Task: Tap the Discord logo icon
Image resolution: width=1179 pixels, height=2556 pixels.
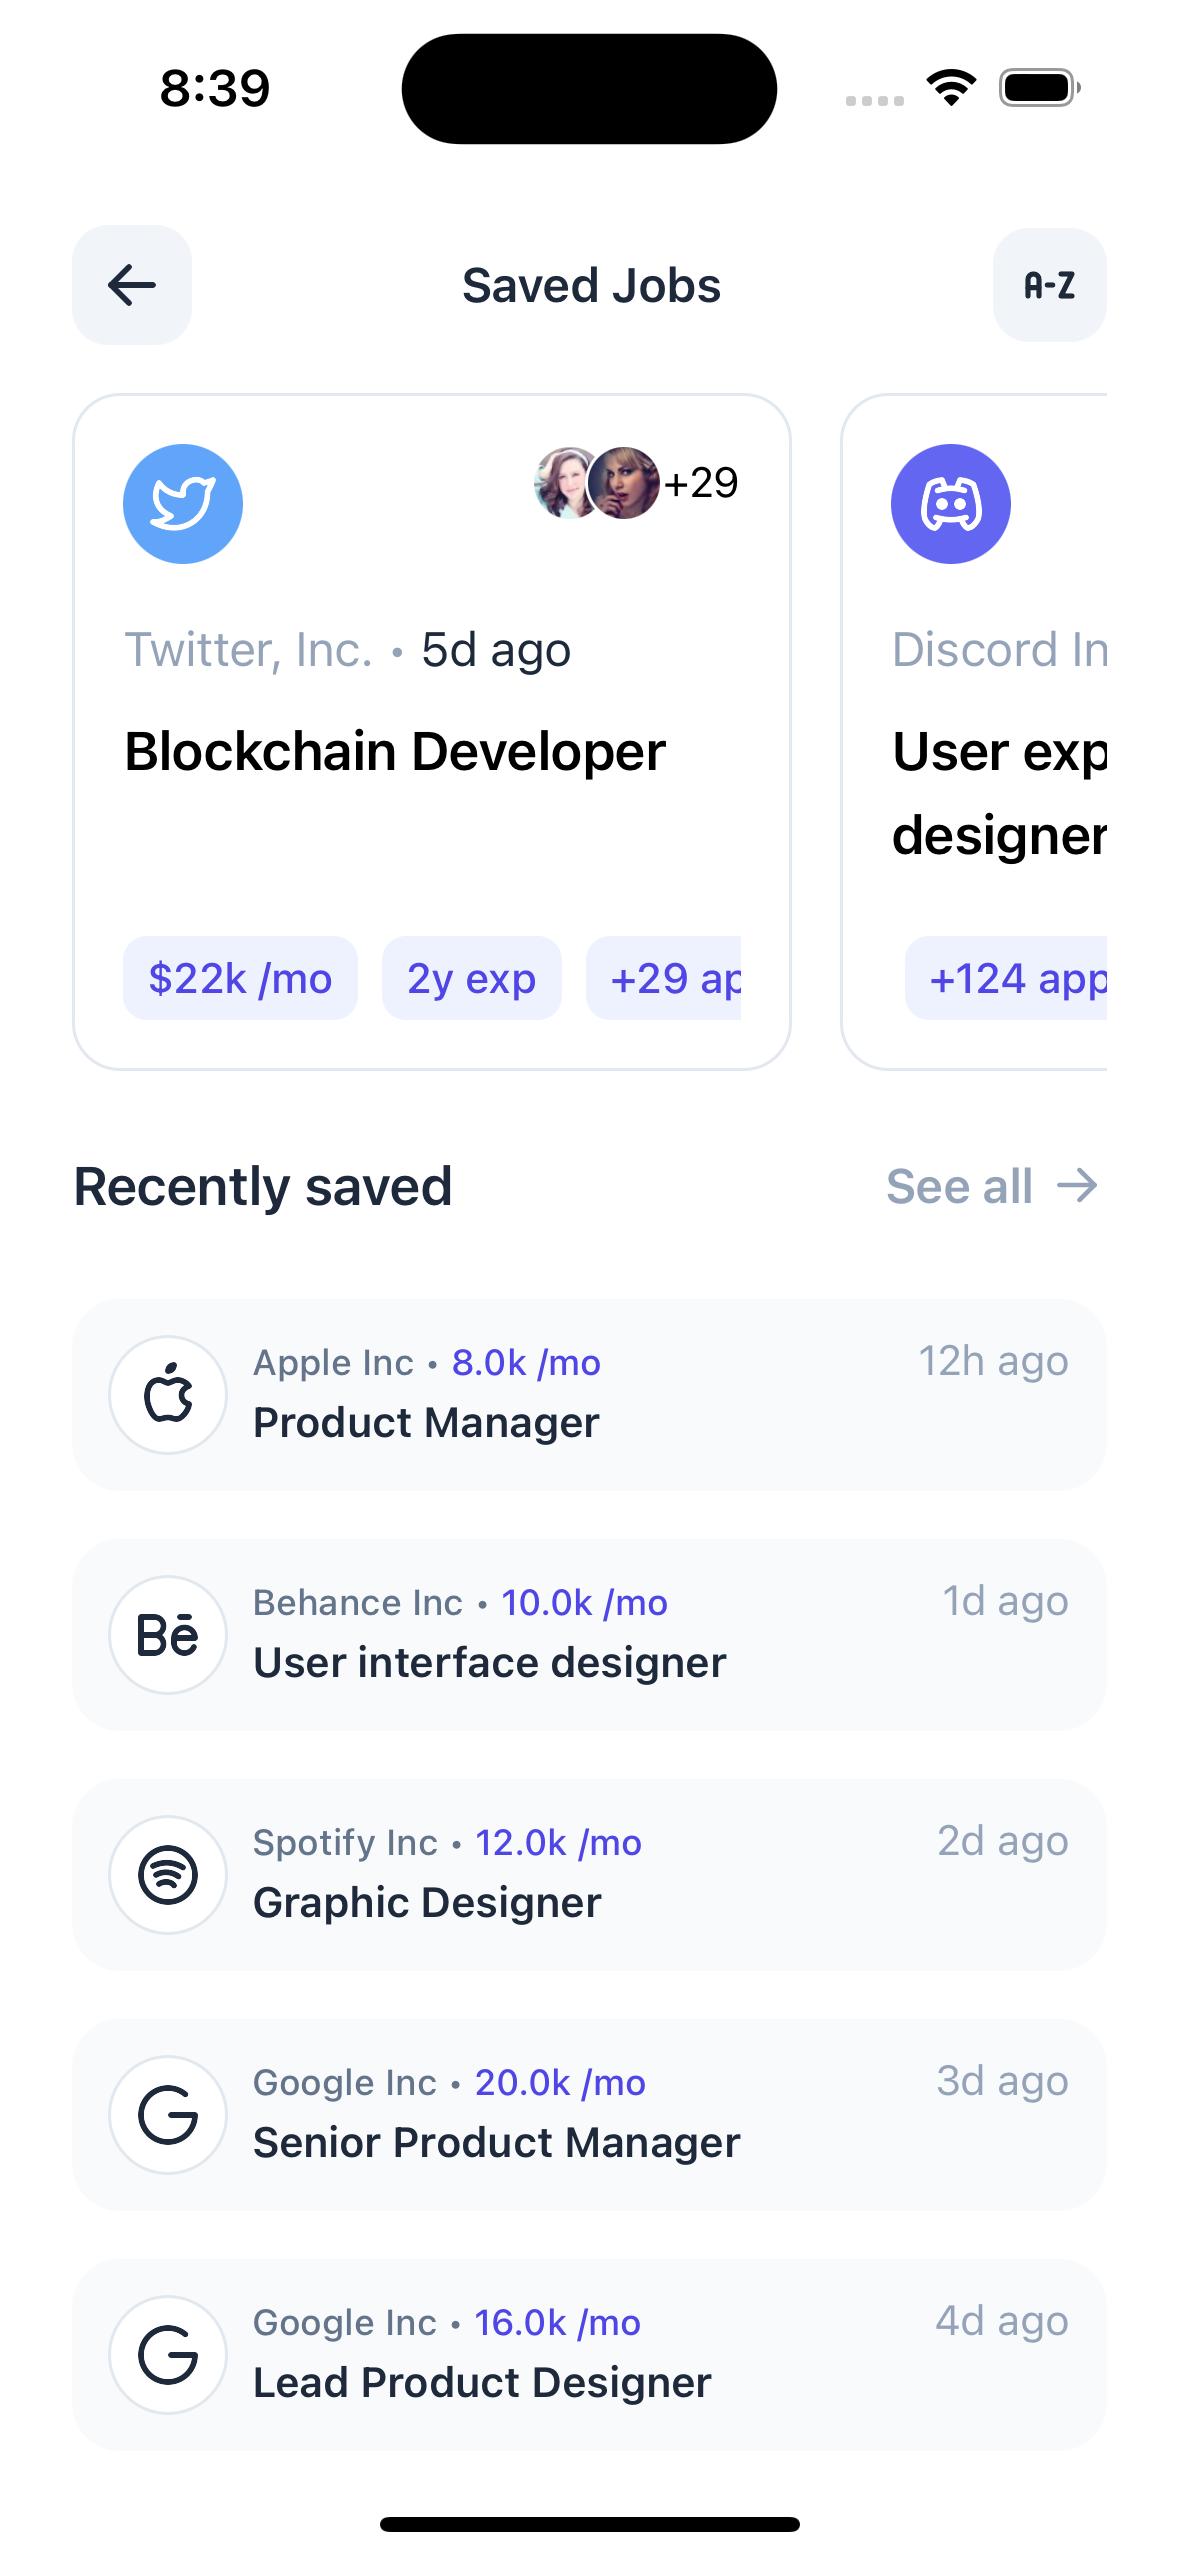Action: point(950,504)
